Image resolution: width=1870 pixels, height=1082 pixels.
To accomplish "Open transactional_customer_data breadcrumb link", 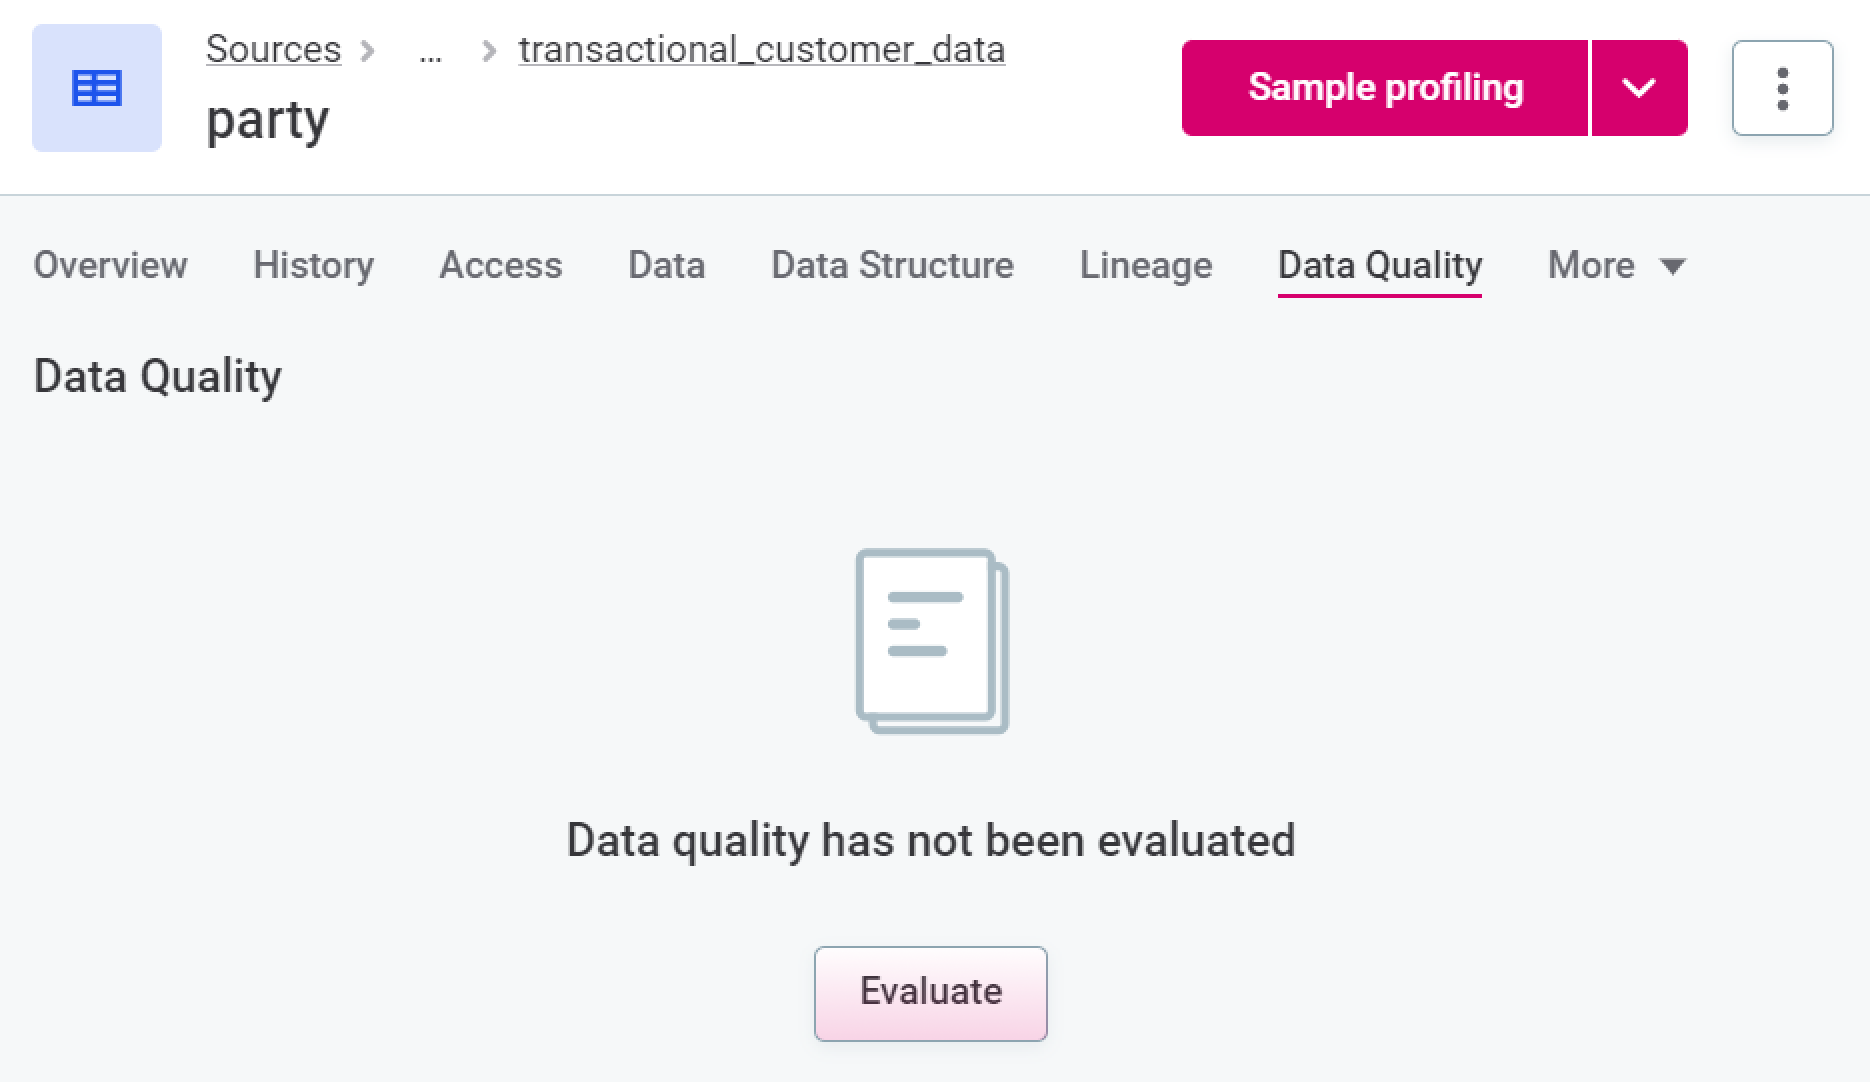I will point(761,49).
